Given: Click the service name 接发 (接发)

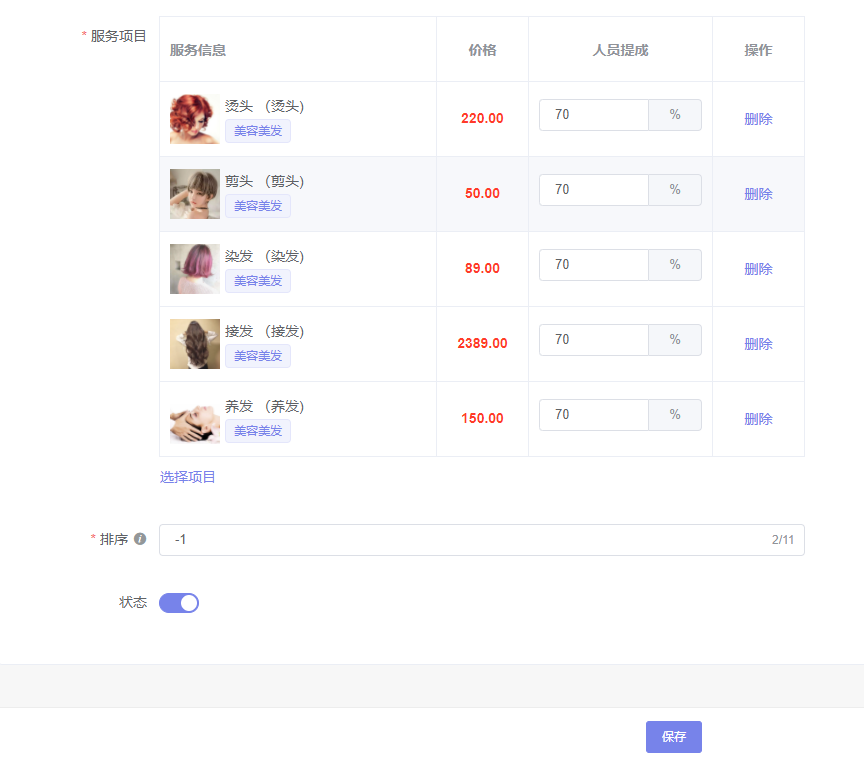Looking at the screenshot, I should 264,330.
